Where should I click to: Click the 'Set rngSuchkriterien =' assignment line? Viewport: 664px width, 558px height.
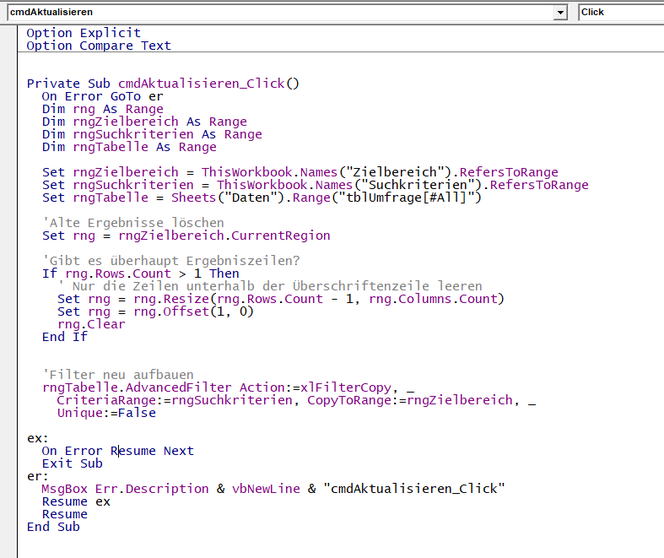pos(315,185)
